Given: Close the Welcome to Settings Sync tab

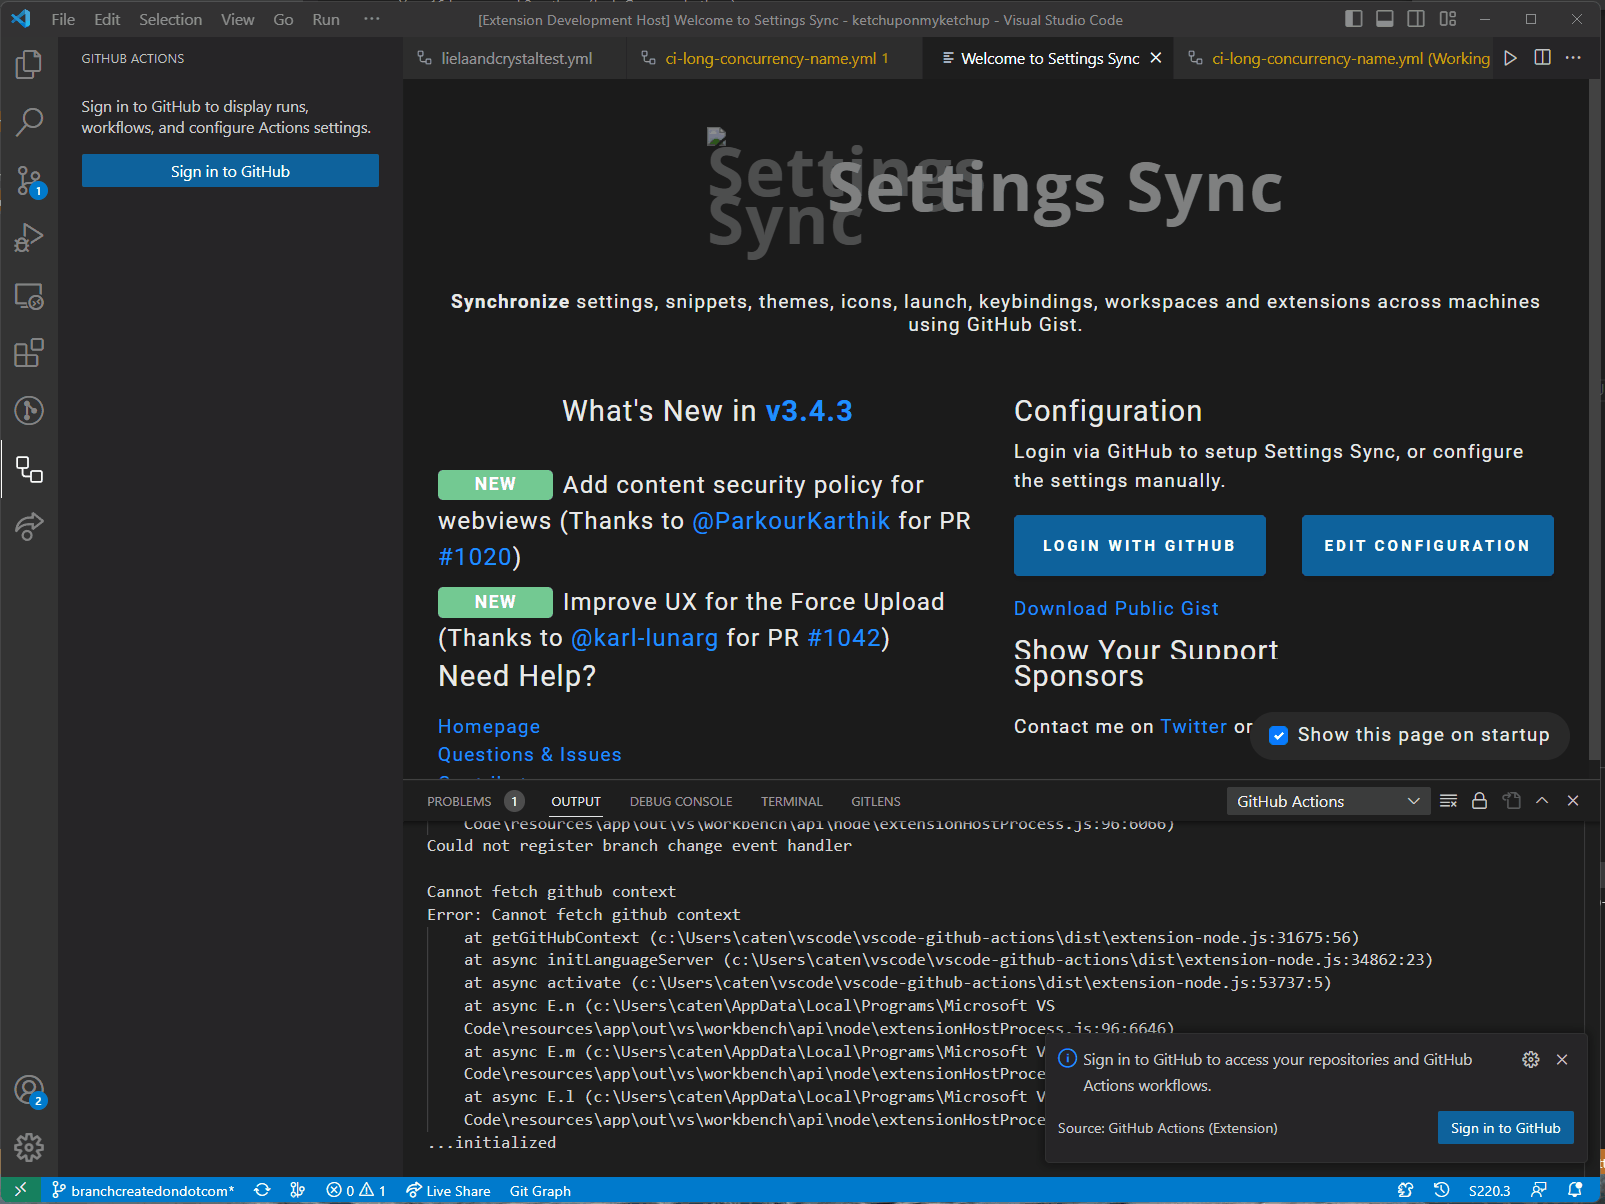Looking at the screenshot, I should (x=1156, y=58).
